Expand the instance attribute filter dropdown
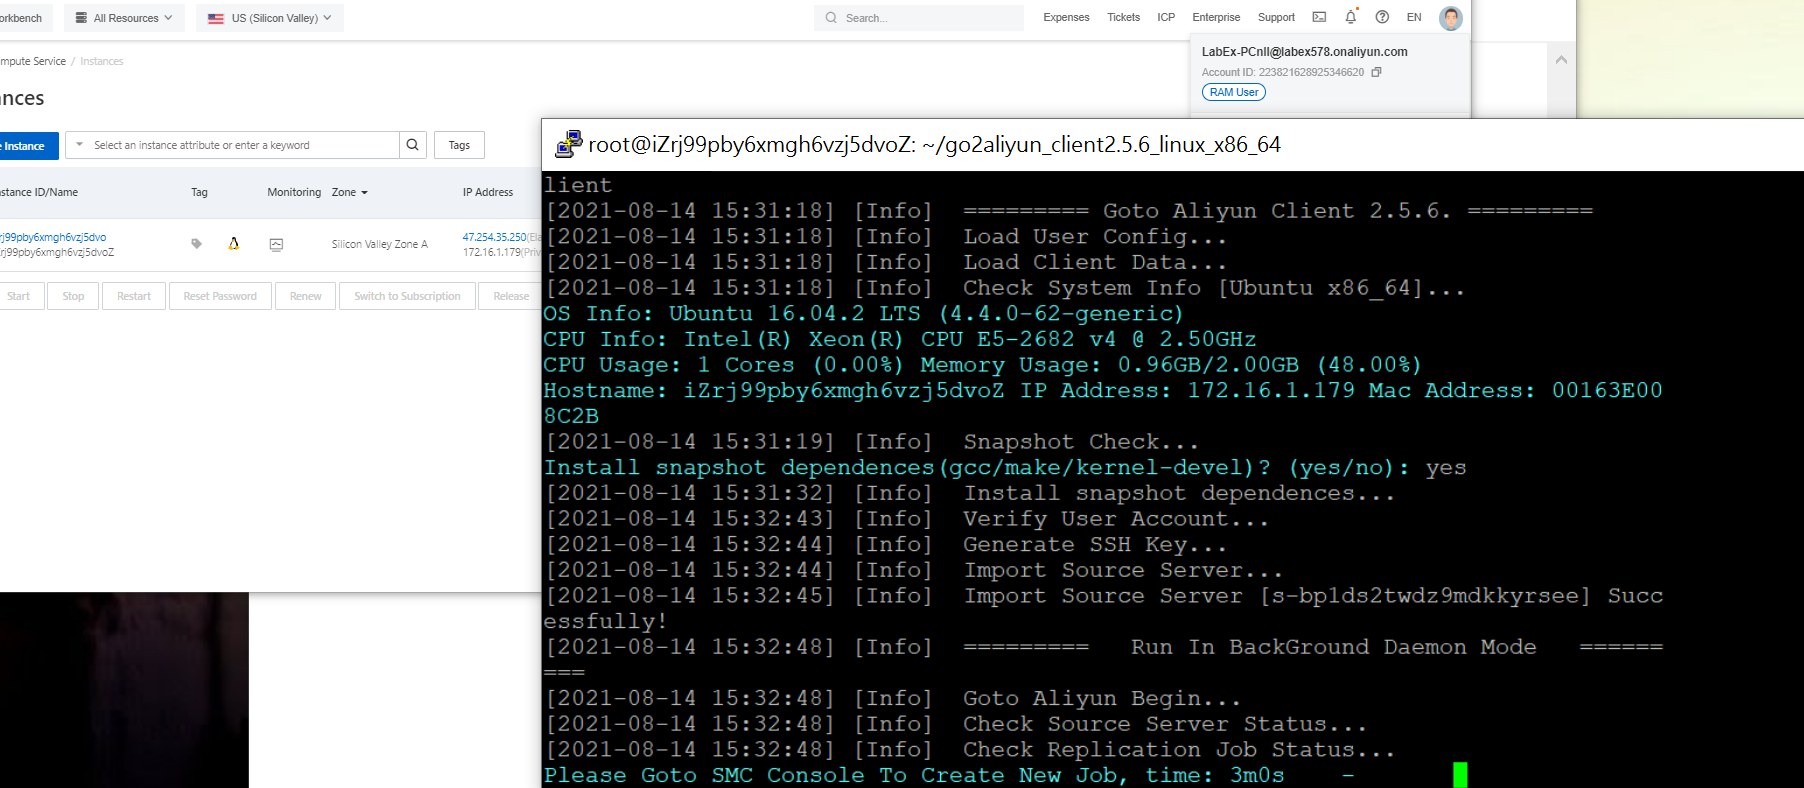Image resolution: width=1804 pixels, height=788 pixels. 80,145
